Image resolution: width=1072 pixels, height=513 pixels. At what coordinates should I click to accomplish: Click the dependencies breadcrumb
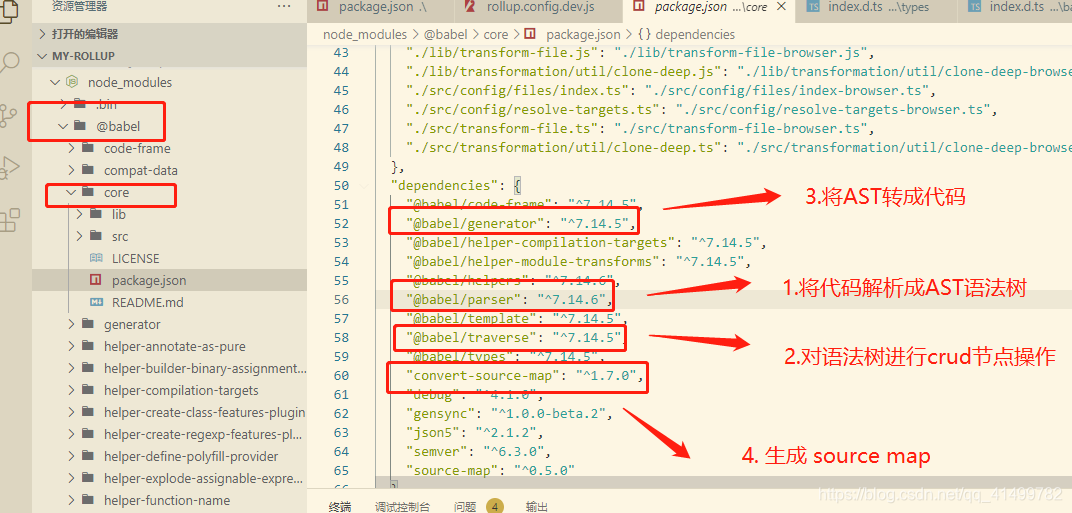[695, 34]
